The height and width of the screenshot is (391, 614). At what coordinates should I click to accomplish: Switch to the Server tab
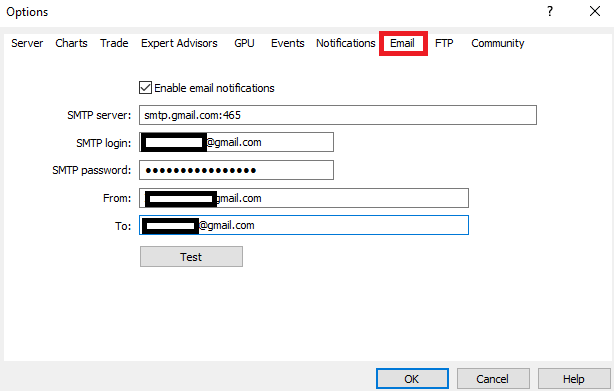(27, 43)
